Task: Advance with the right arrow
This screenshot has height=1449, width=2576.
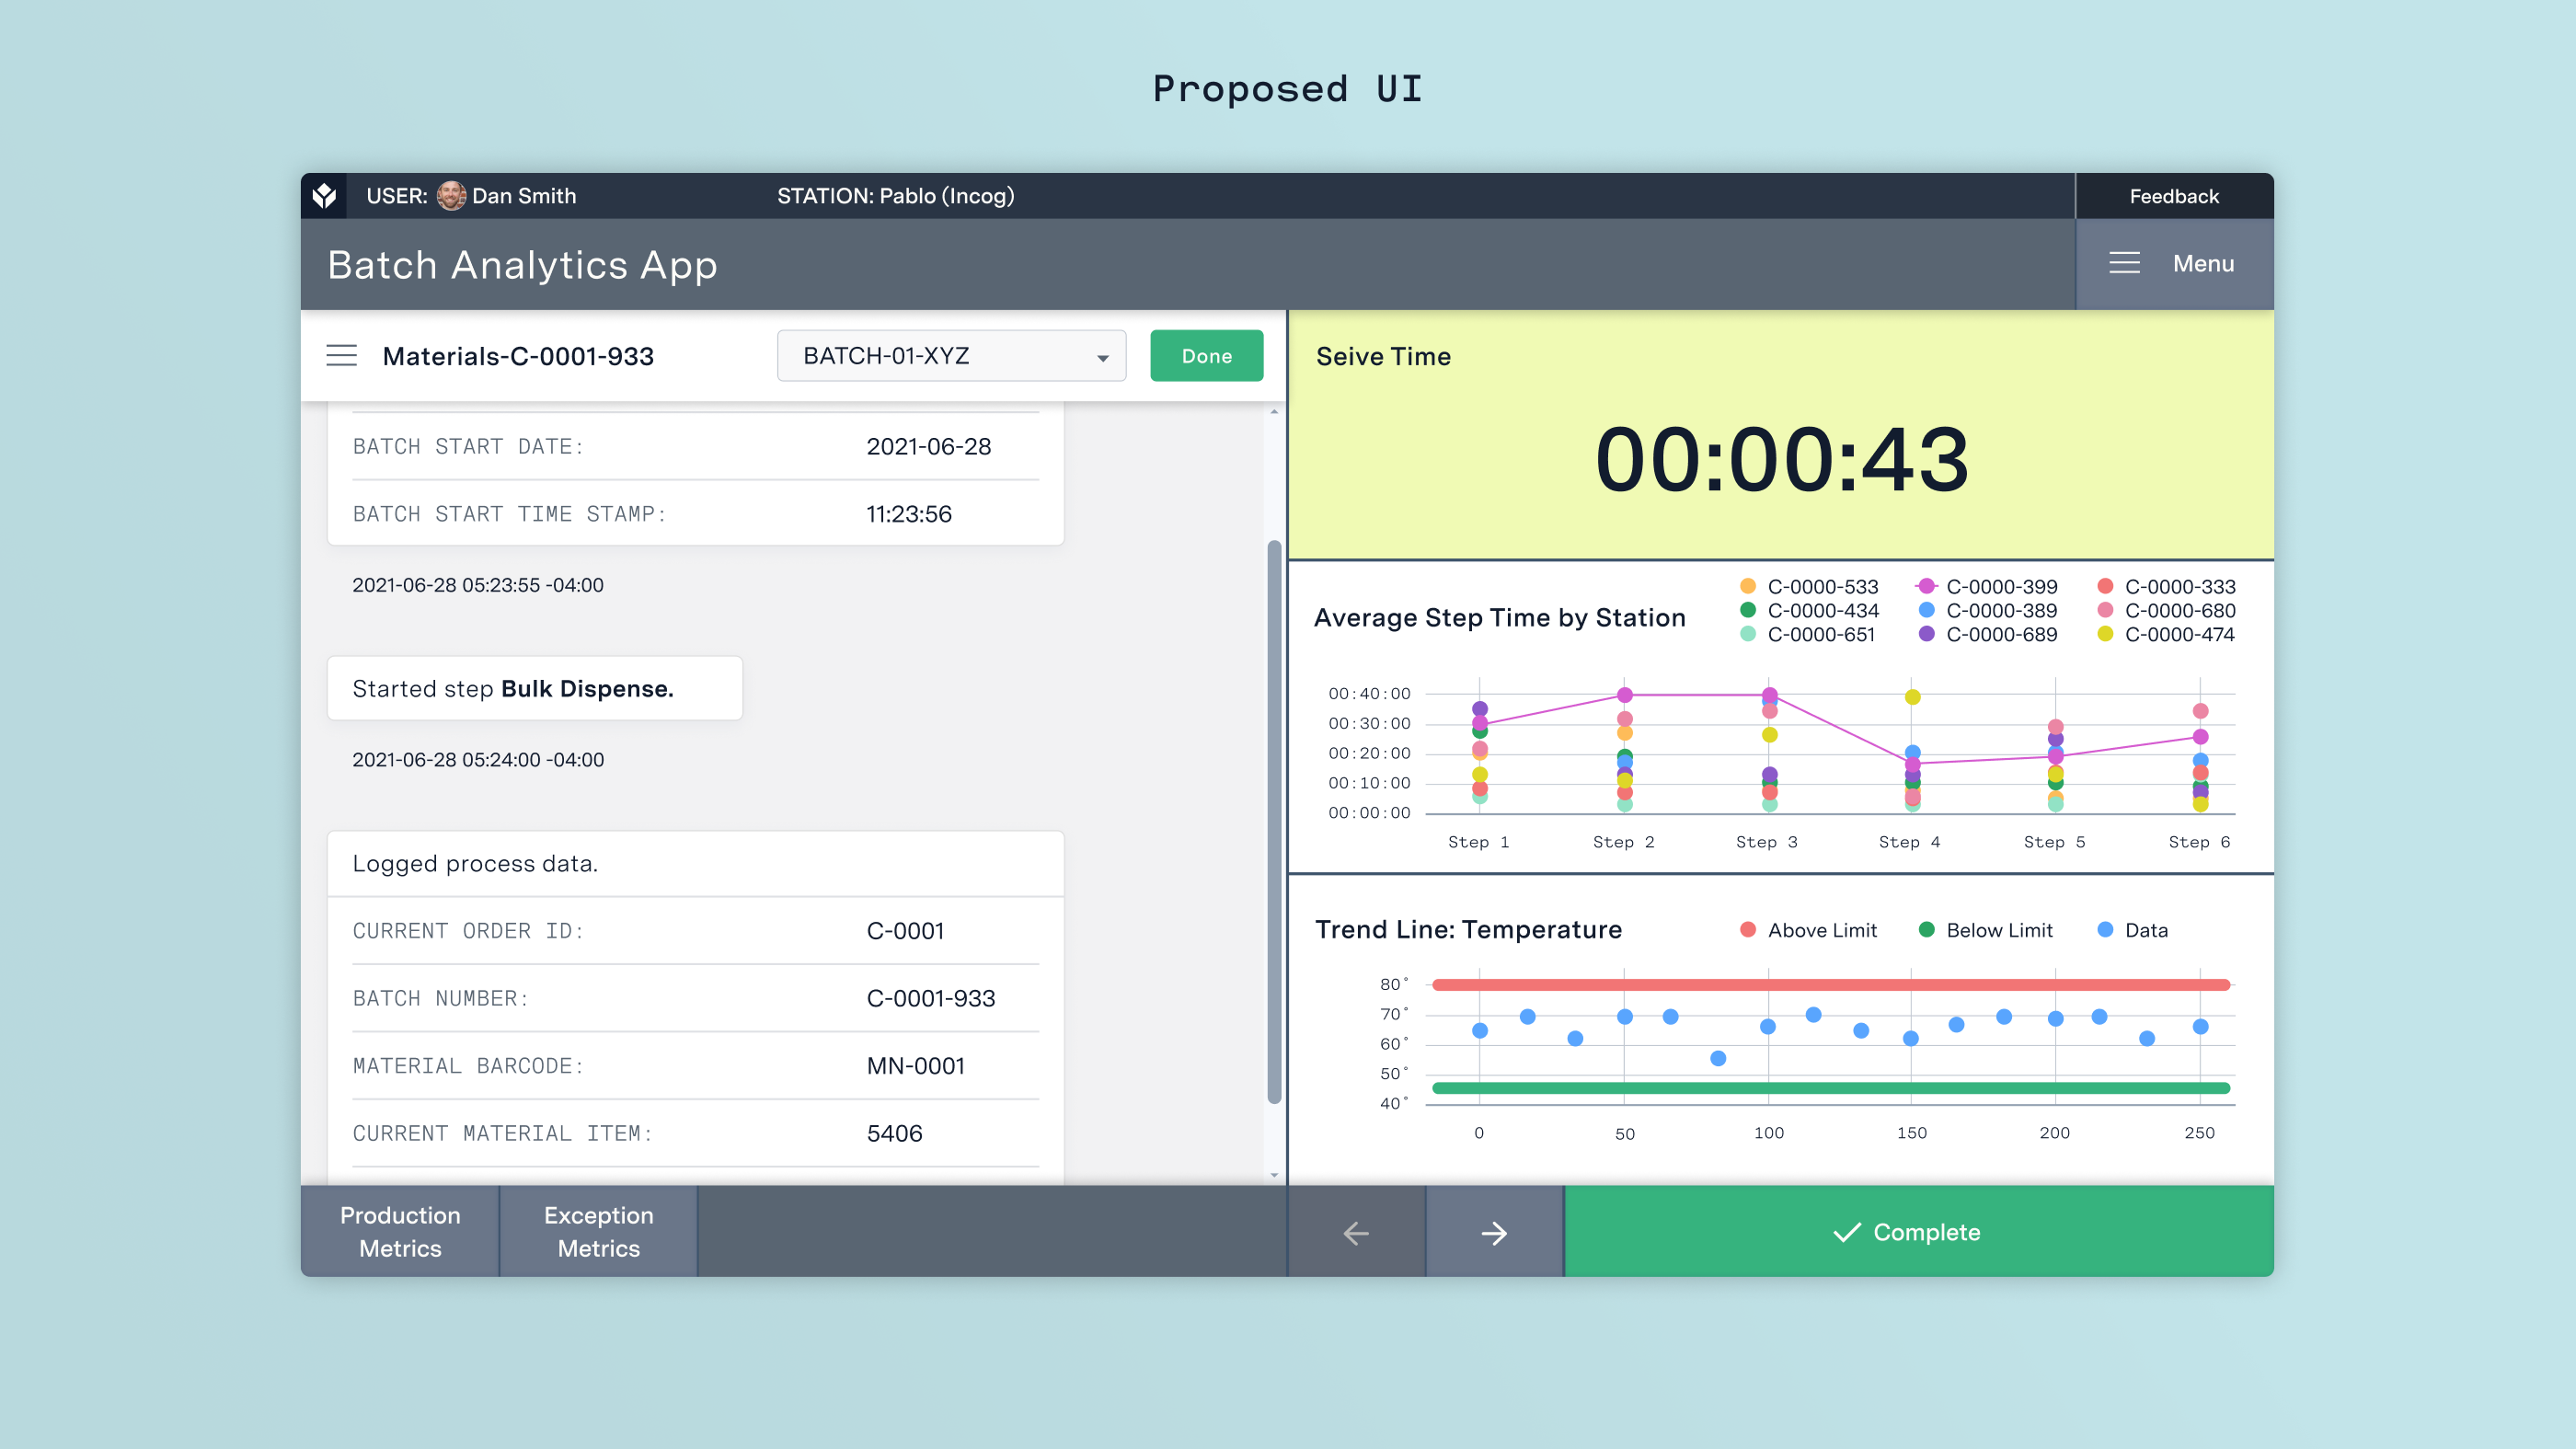Action: coord(1494,1232)
